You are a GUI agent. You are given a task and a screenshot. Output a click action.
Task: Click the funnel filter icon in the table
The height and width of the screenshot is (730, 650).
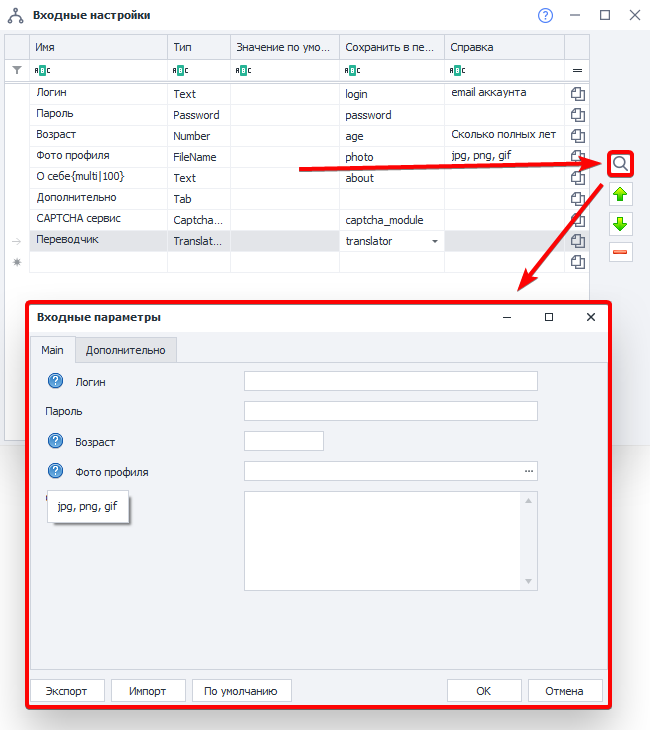[x=16, y=70]
